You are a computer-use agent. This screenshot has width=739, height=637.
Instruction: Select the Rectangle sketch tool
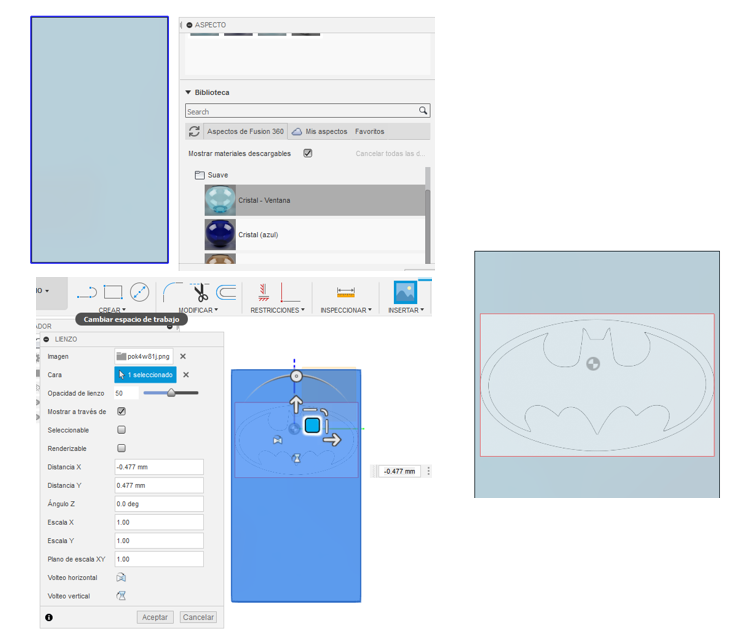click(113, 293)
